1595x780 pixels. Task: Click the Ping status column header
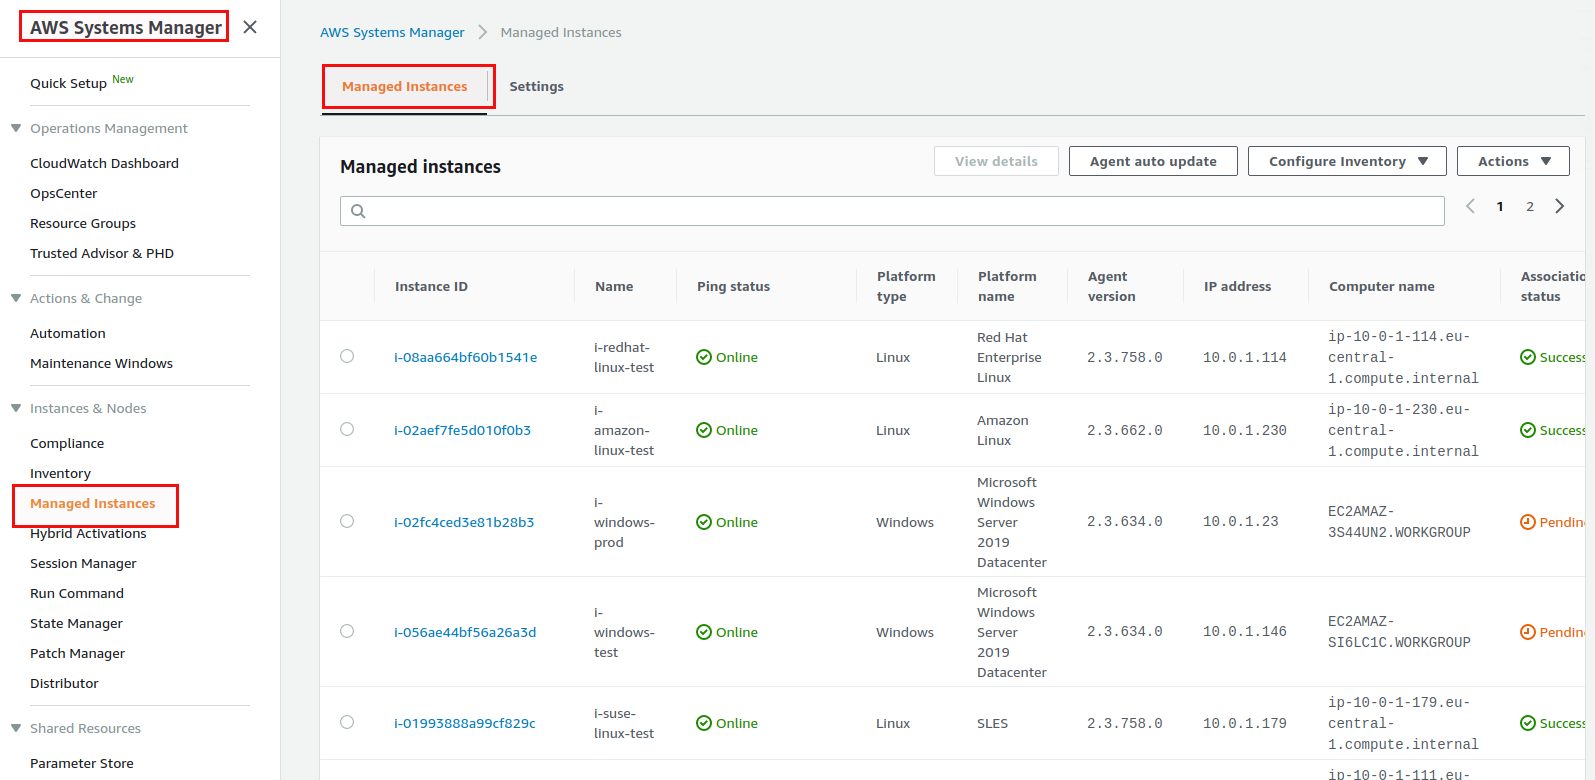point(733,286)
